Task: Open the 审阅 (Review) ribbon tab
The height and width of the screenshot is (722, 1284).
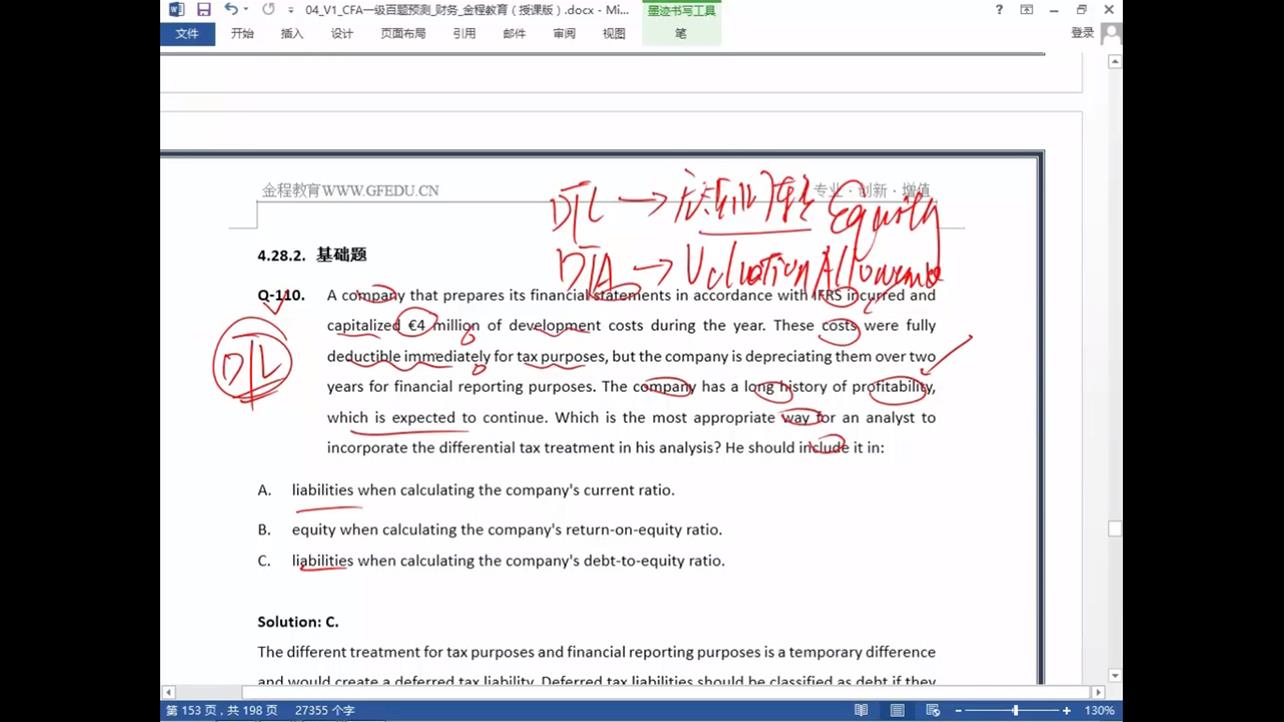Action: coord(564,33)
